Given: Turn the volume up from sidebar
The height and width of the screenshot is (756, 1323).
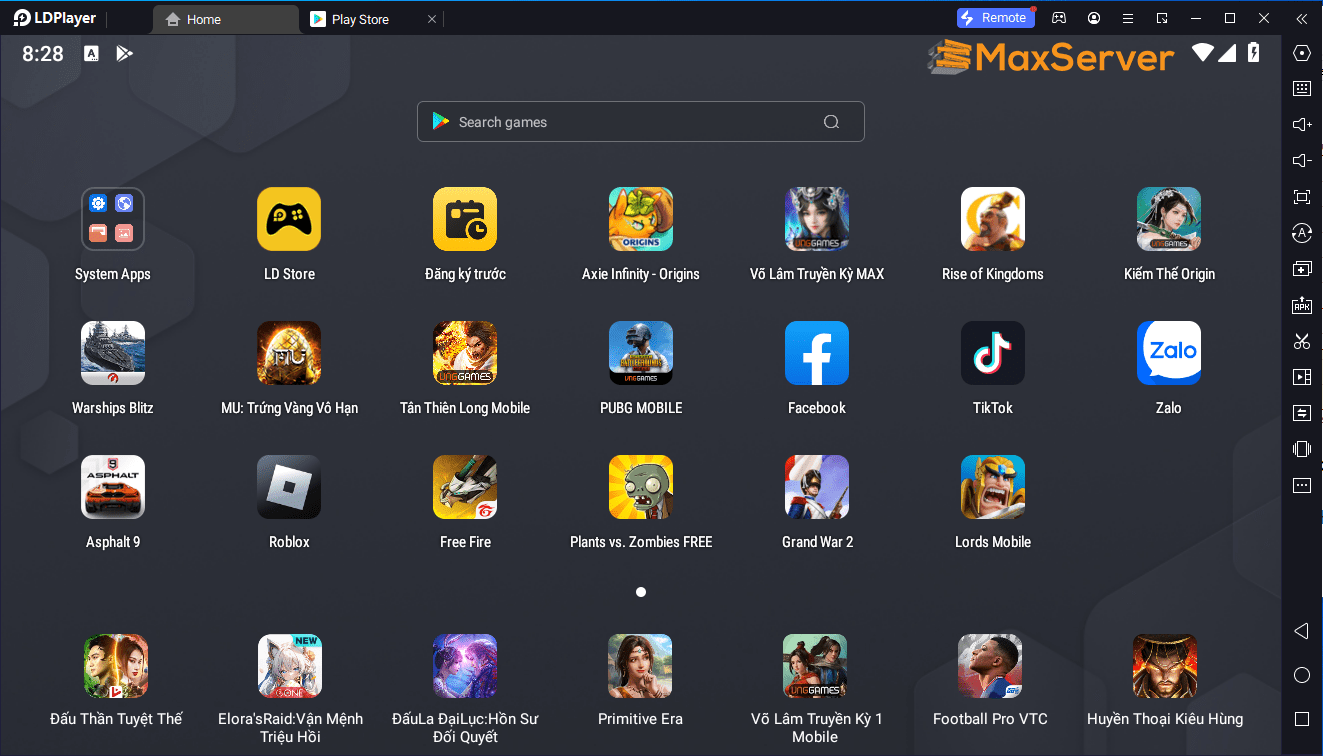Looking at the screenshot, I should coord(1301,124).
